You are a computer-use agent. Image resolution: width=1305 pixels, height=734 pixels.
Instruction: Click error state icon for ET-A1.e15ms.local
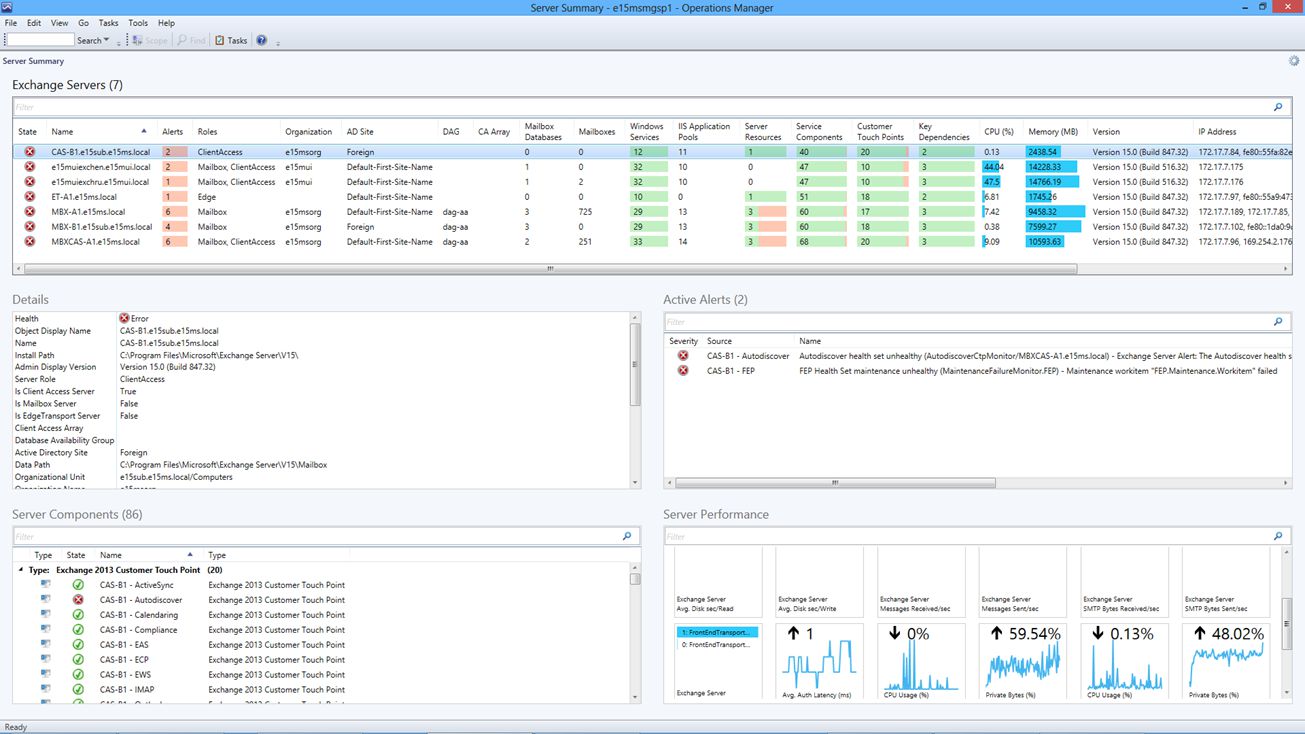(29, 197)
